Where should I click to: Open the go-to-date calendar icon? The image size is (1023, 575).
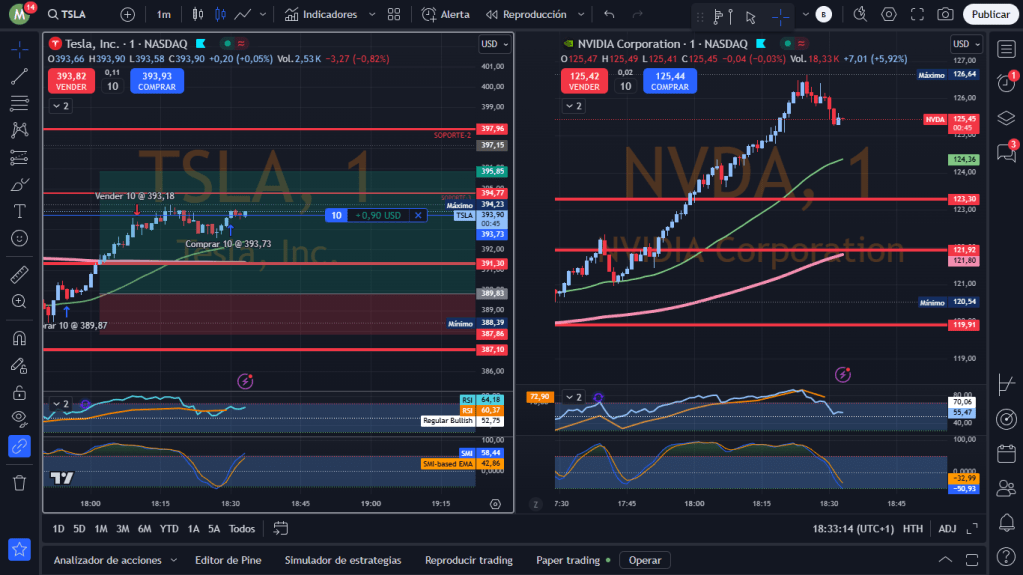point(280,528)
